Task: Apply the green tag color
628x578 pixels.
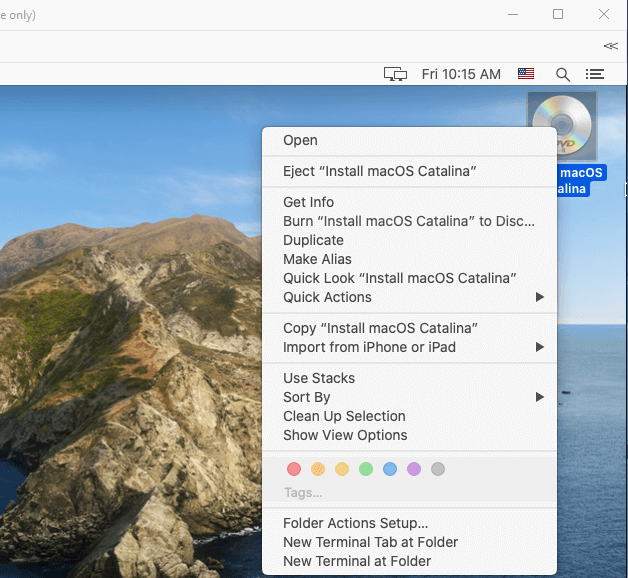Action: click(x=366, y=469)
